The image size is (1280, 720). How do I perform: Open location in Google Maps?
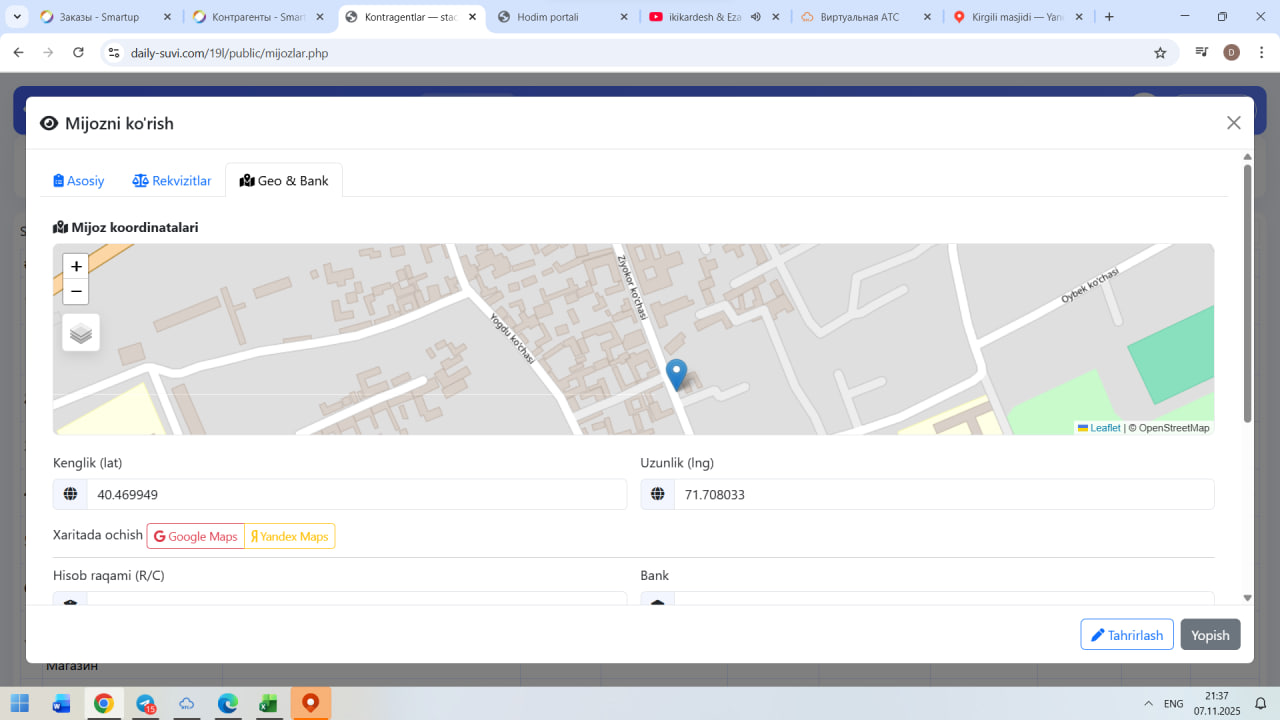[196, 536]
